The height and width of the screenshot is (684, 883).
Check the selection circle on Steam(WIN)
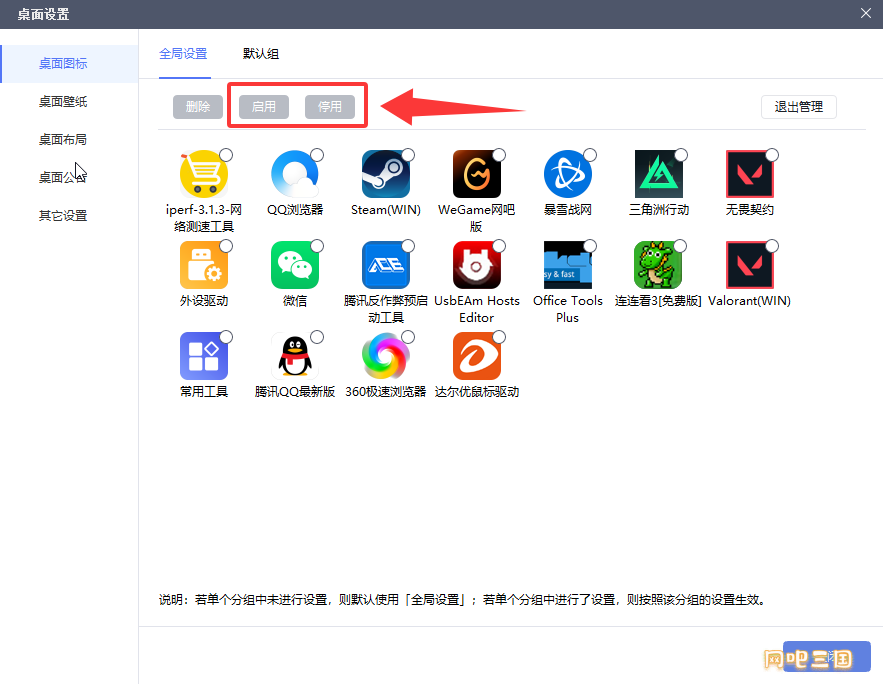tap(408, 155)
